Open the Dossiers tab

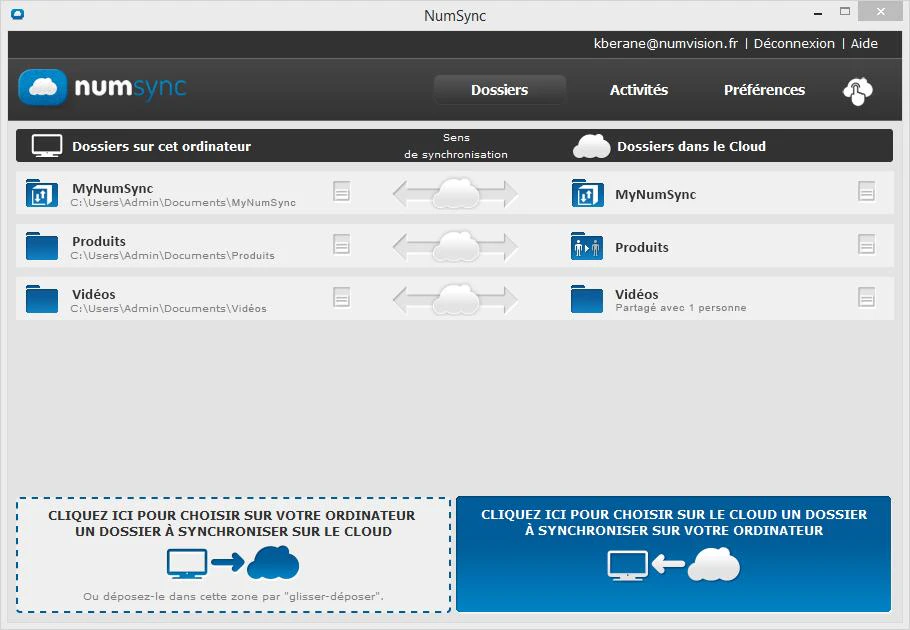tap(499, 90)
